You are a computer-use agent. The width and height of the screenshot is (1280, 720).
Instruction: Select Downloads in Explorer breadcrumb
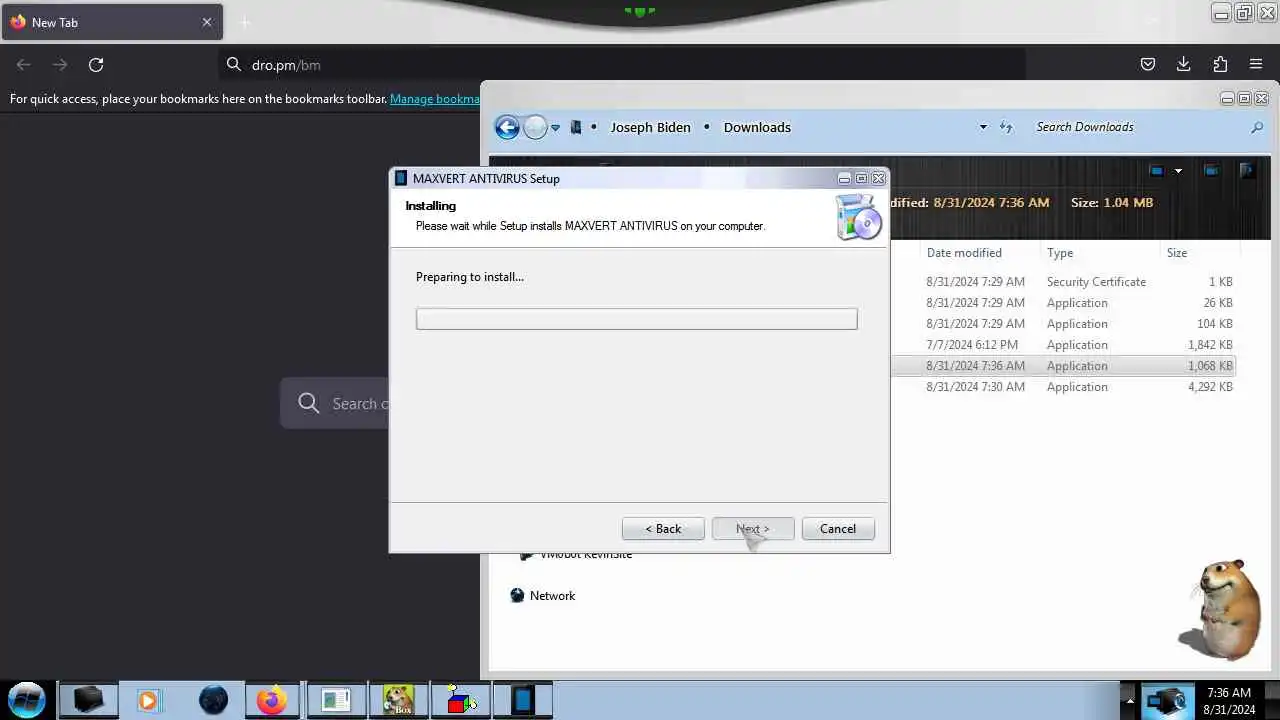(x=757, y=127)
